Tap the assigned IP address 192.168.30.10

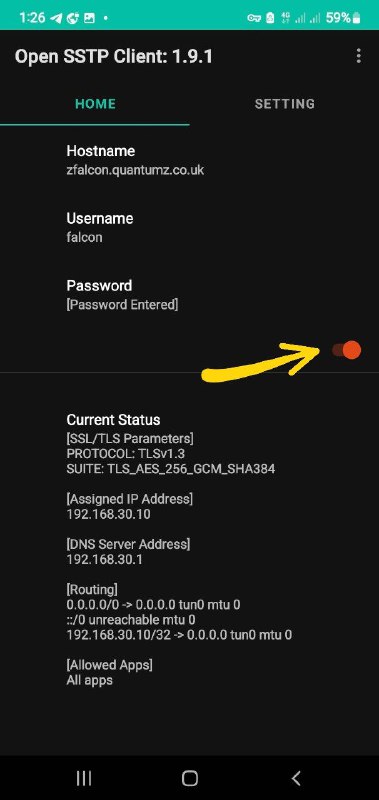tap(108, 514)
